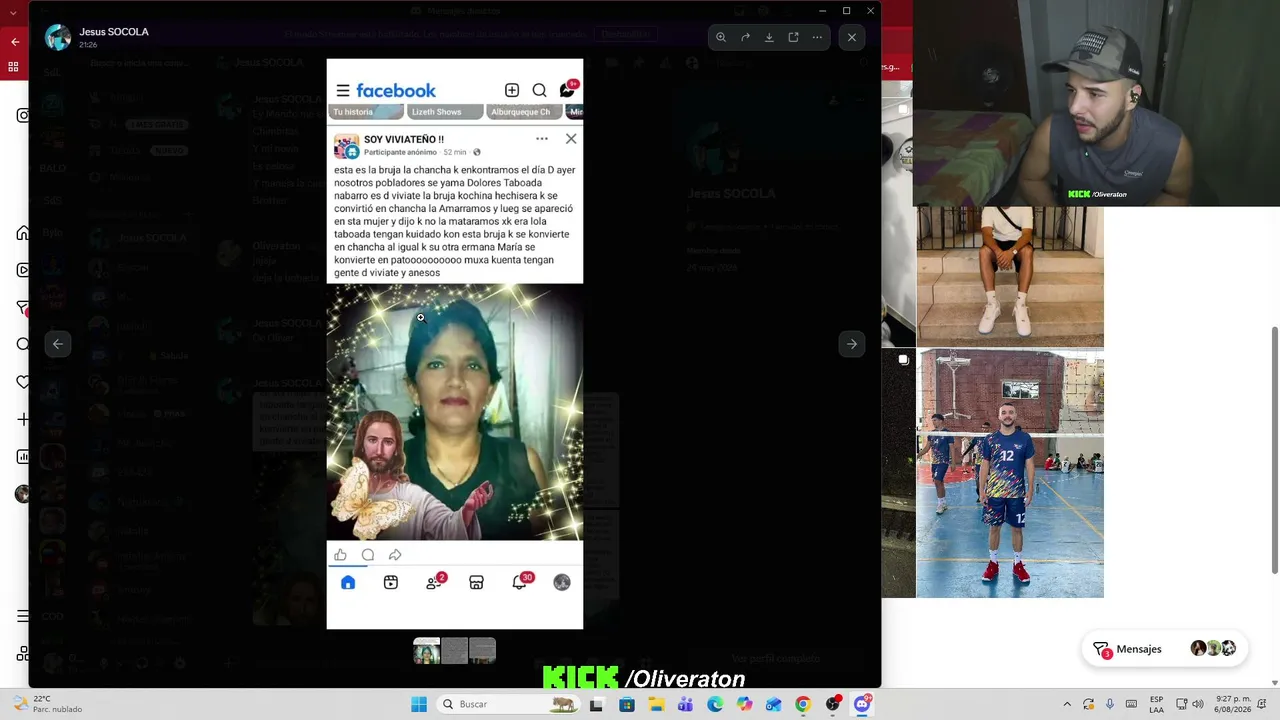Open the Windows Start menu
The height and width of the screenshot is (720, 1280).
[x=419, y=704]
